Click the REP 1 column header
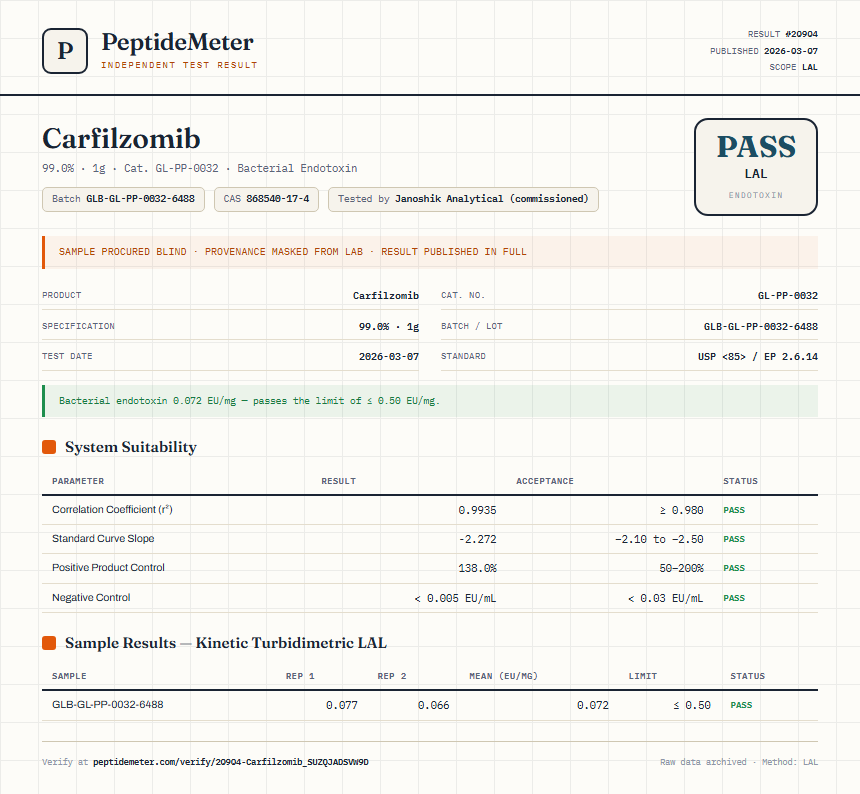This screenshot has height=794, width=860. coord(300,676)
